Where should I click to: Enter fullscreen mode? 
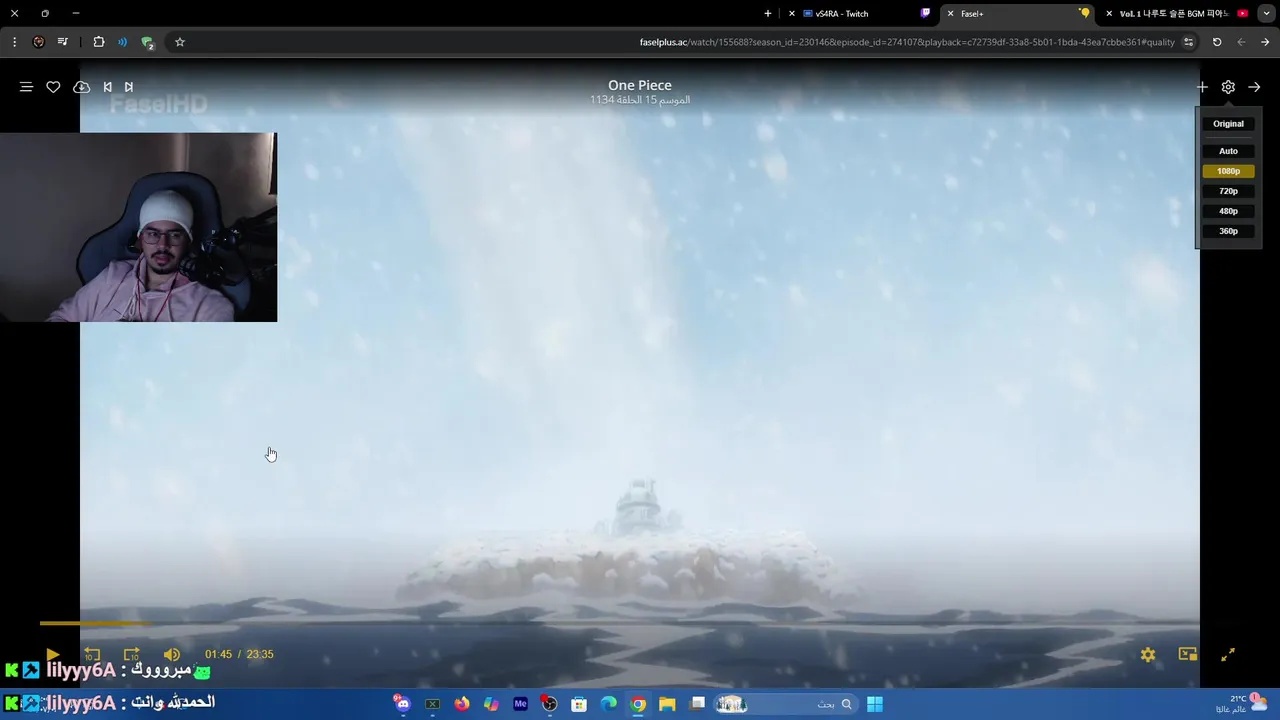(1228, 654)
